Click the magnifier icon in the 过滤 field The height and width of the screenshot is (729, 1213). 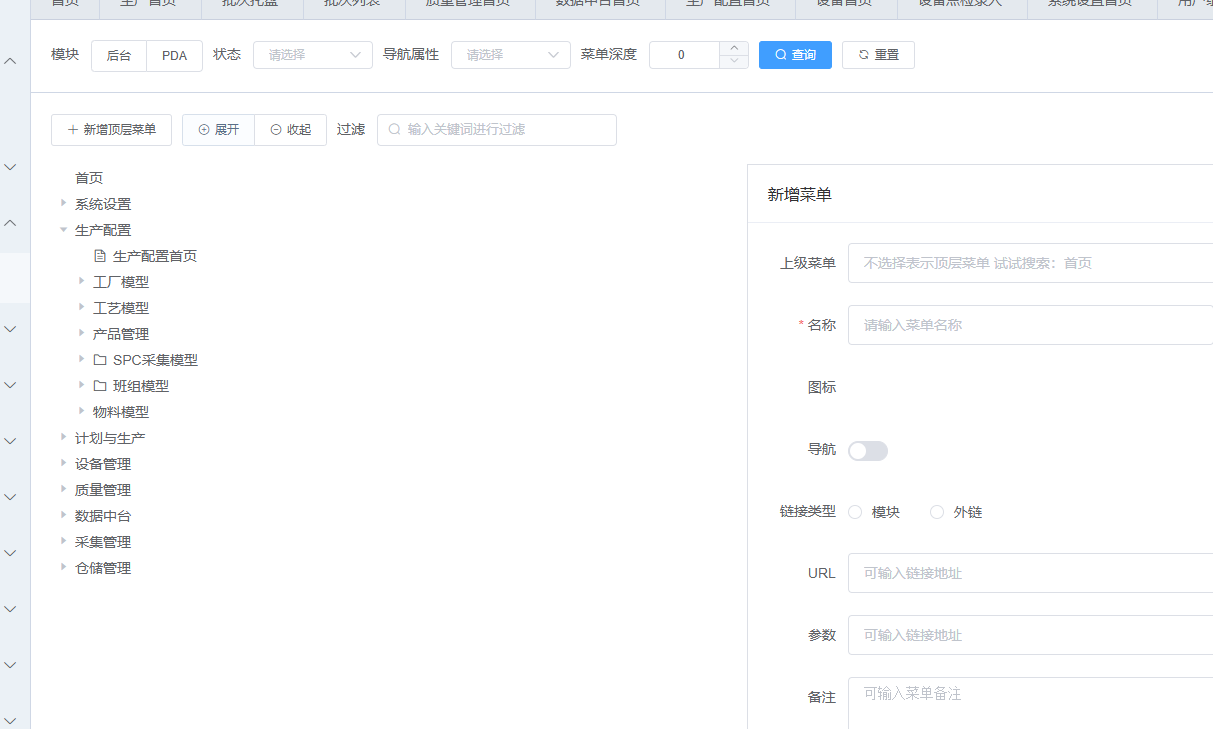click(394, 130)
